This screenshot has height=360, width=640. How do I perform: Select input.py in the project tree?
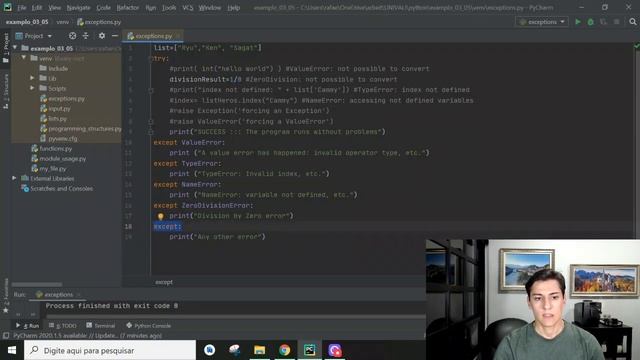[55, 109]
